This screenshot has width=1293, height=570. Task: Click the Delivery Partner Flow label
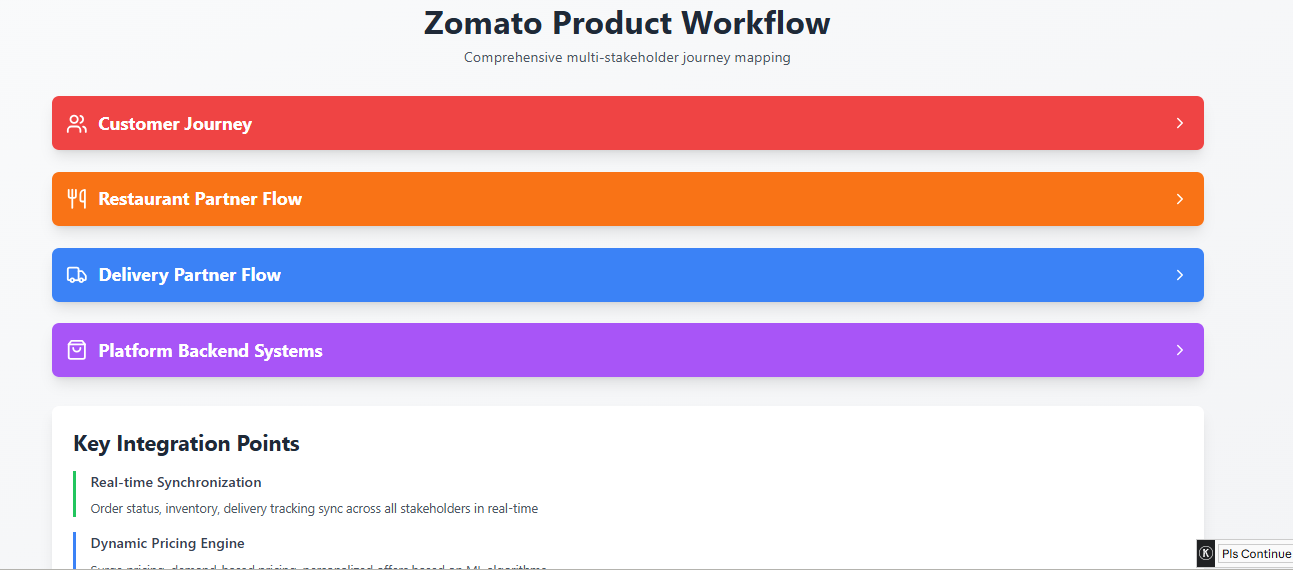(190, 275)
